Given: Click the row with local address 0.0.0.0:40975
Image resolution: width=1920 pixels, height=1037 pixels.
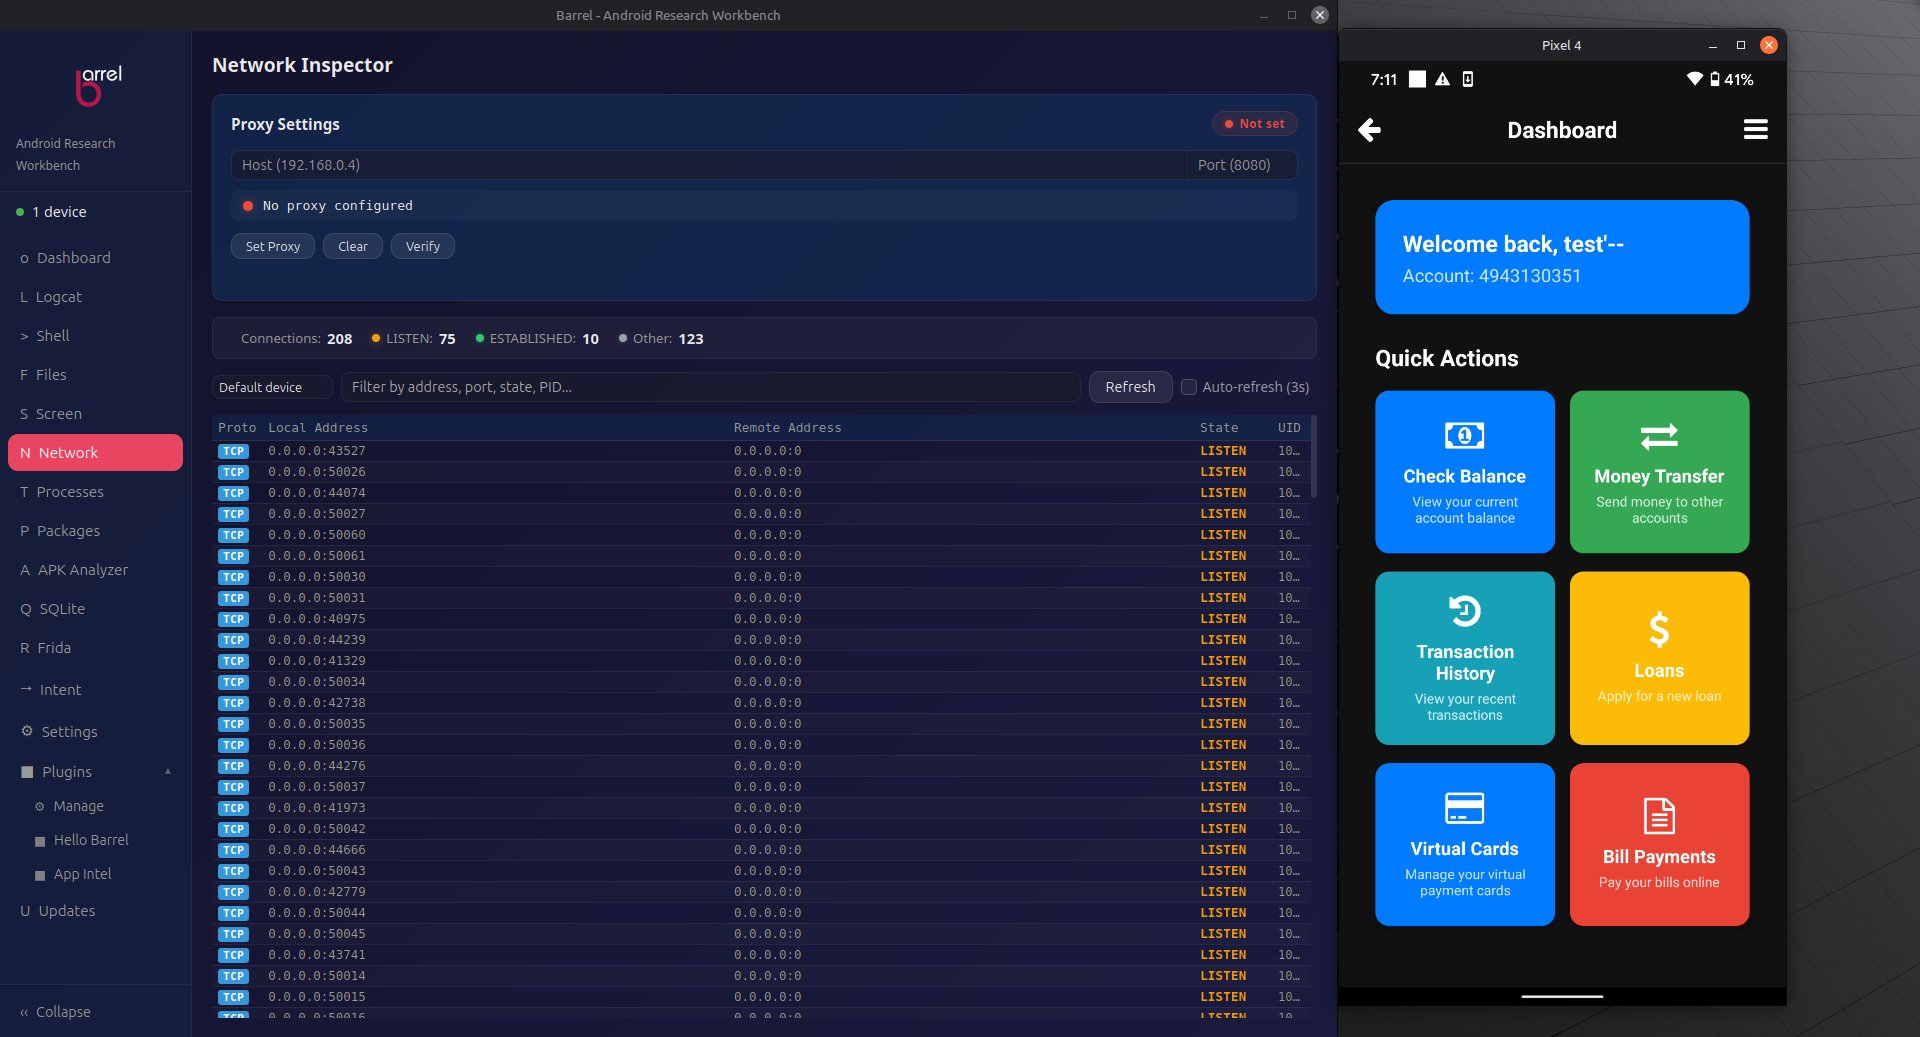Looking at the screenshot, I should 762,619.
